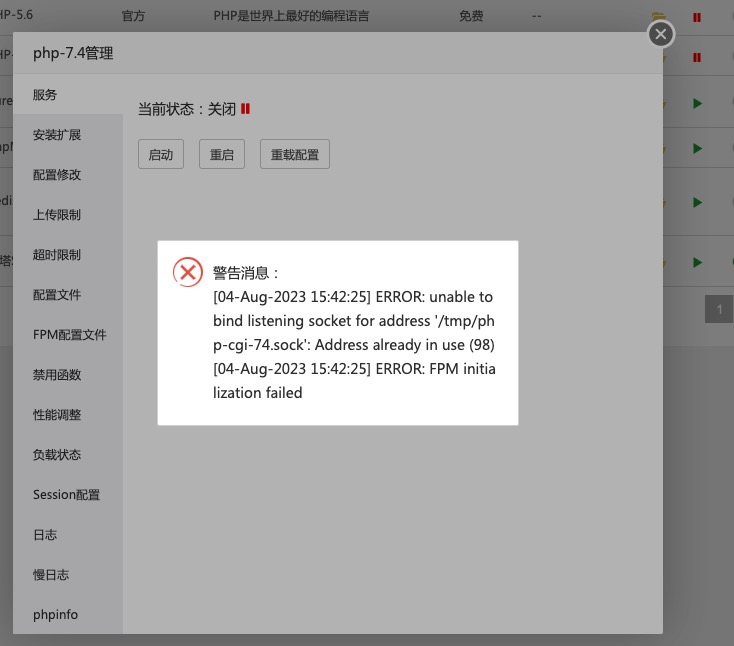
Task: Open the 配置文件 section
Action: click(68, 294)
